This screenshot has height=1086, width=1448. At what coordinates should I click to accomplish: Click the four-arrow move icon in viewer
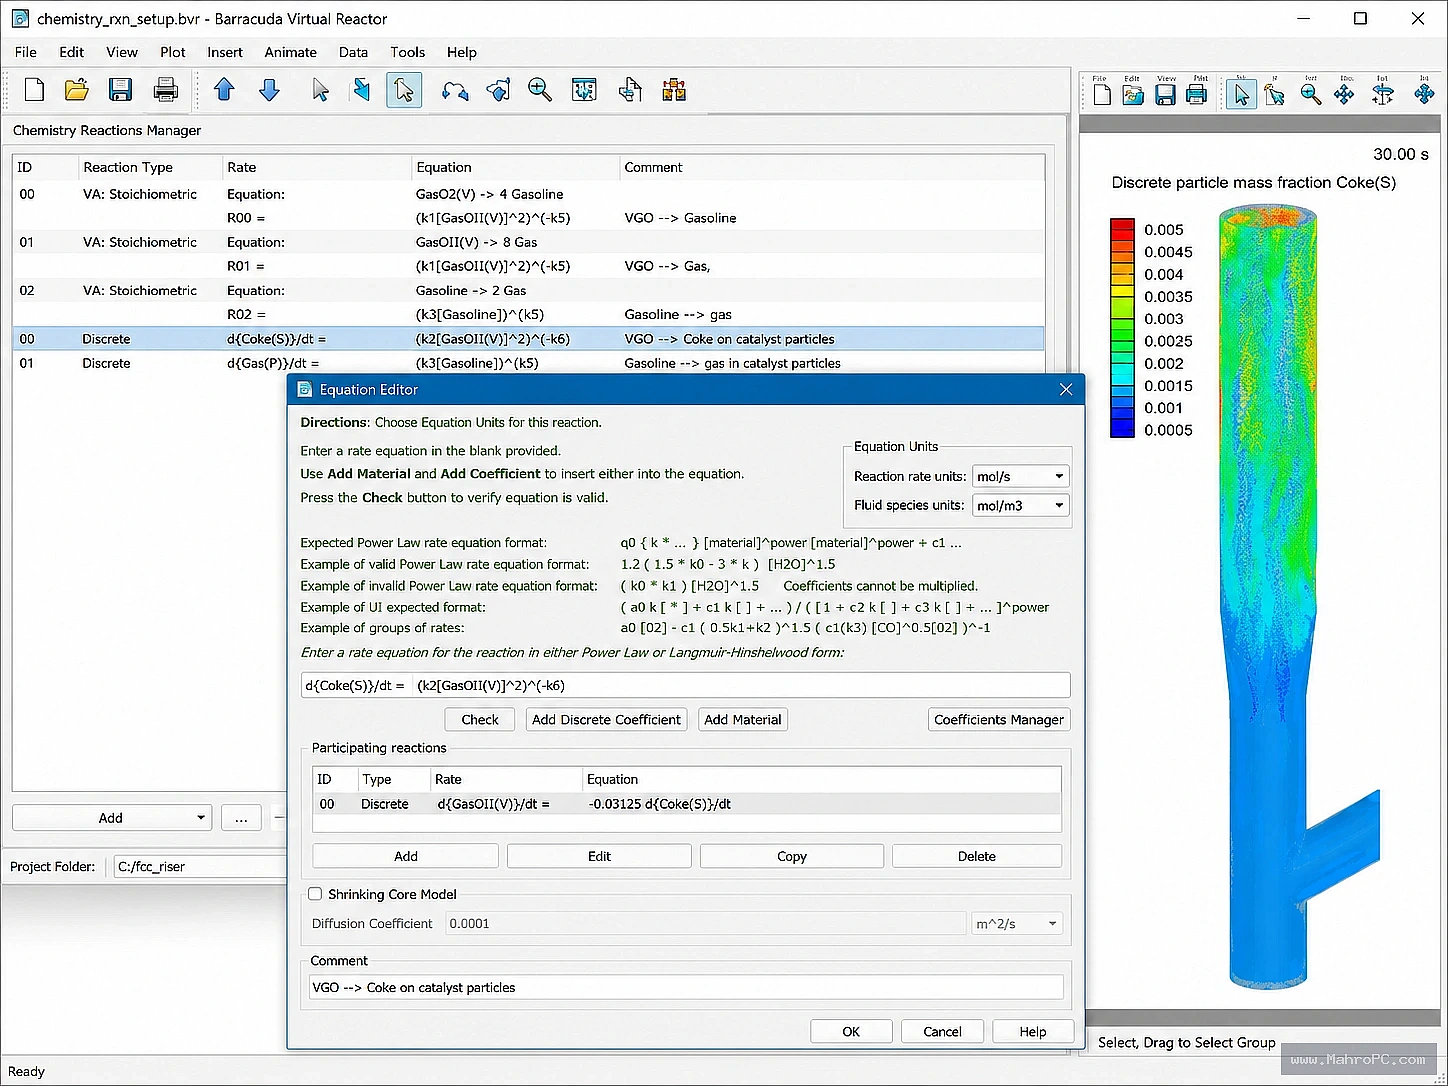click(1344, 94)
